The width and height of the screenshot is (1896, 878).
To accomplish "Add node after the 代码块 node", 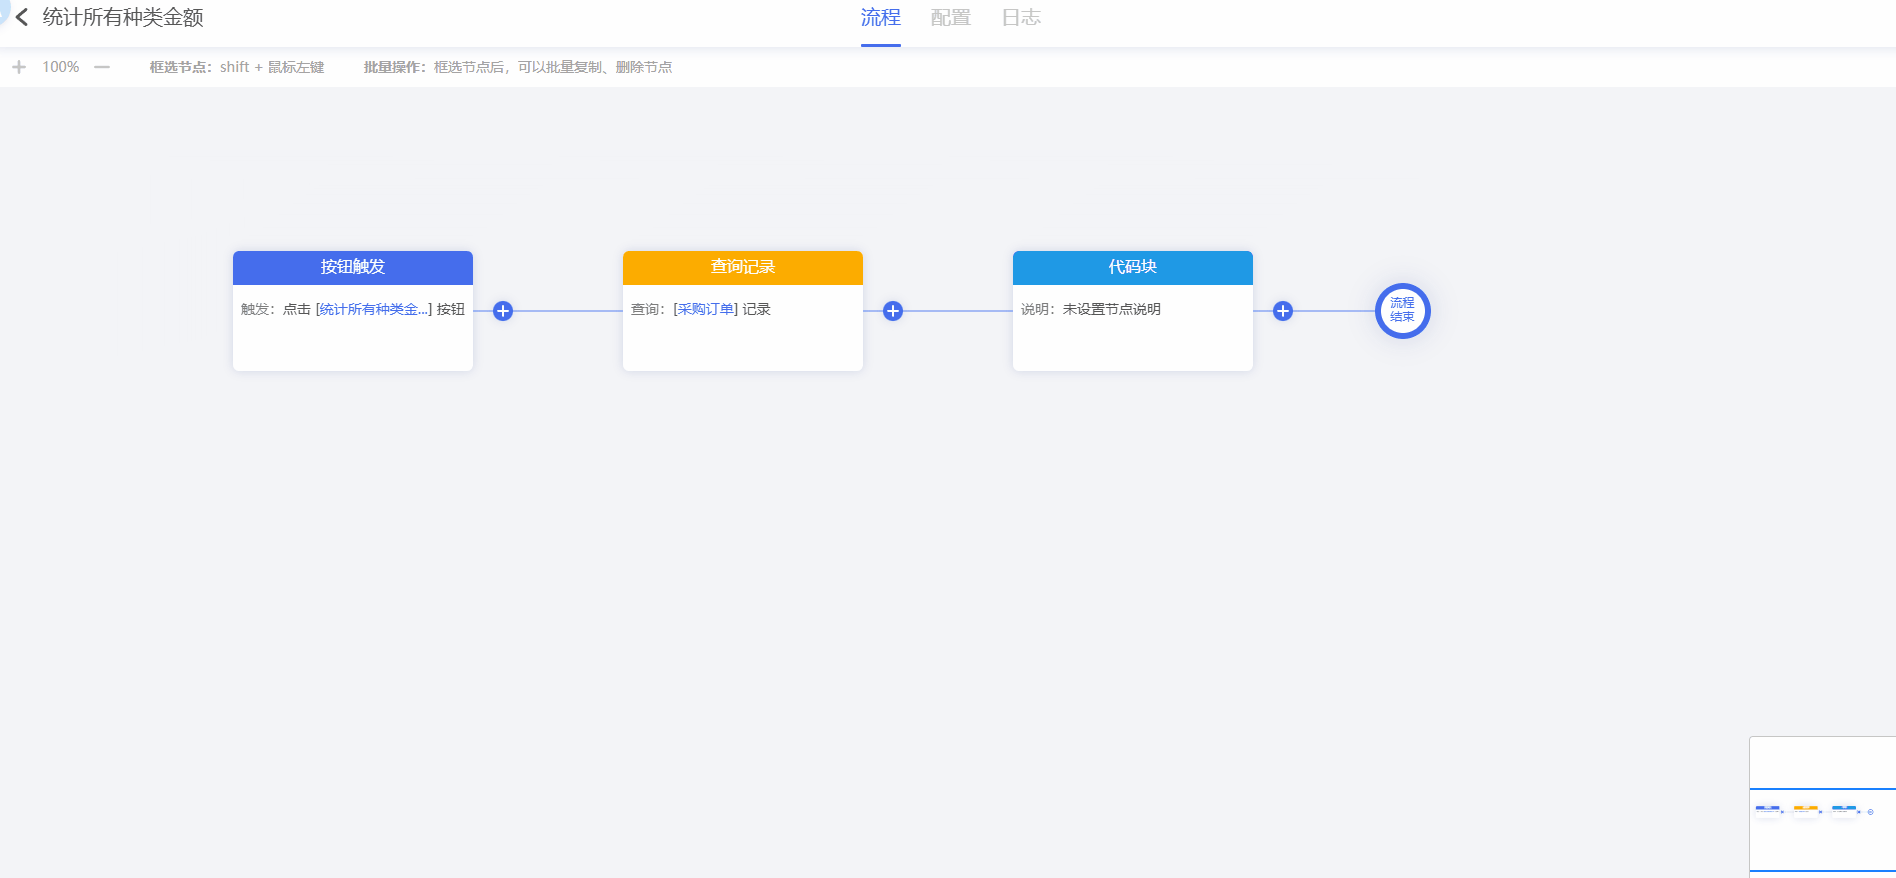I will click(x=1283, y=311).
